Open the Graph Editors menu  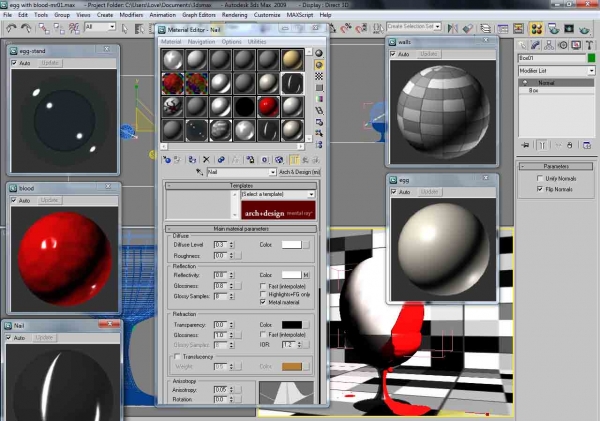pyautogui.click(x=199, y=15)
